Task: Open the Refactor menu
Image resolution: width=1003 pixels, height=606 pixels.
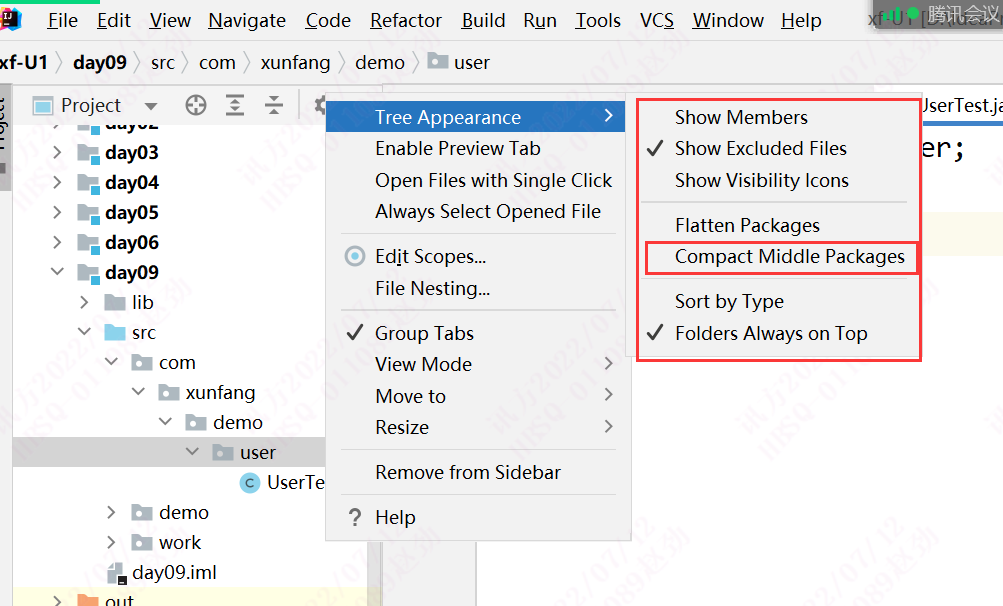Action: tap(406, 21)
